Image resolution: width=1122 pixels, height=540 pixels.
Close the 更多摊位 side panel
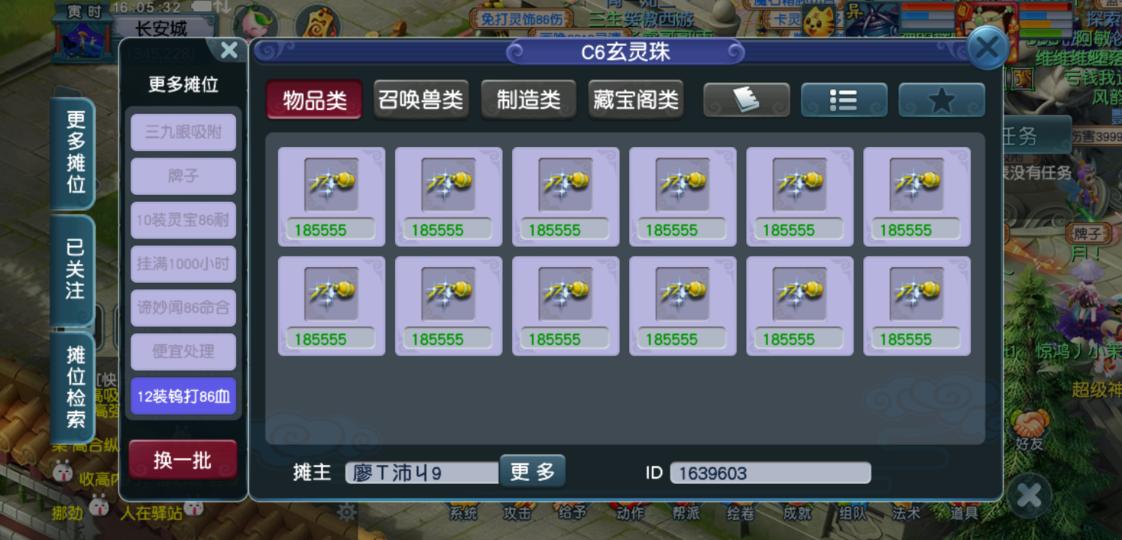tap(229, 50)
